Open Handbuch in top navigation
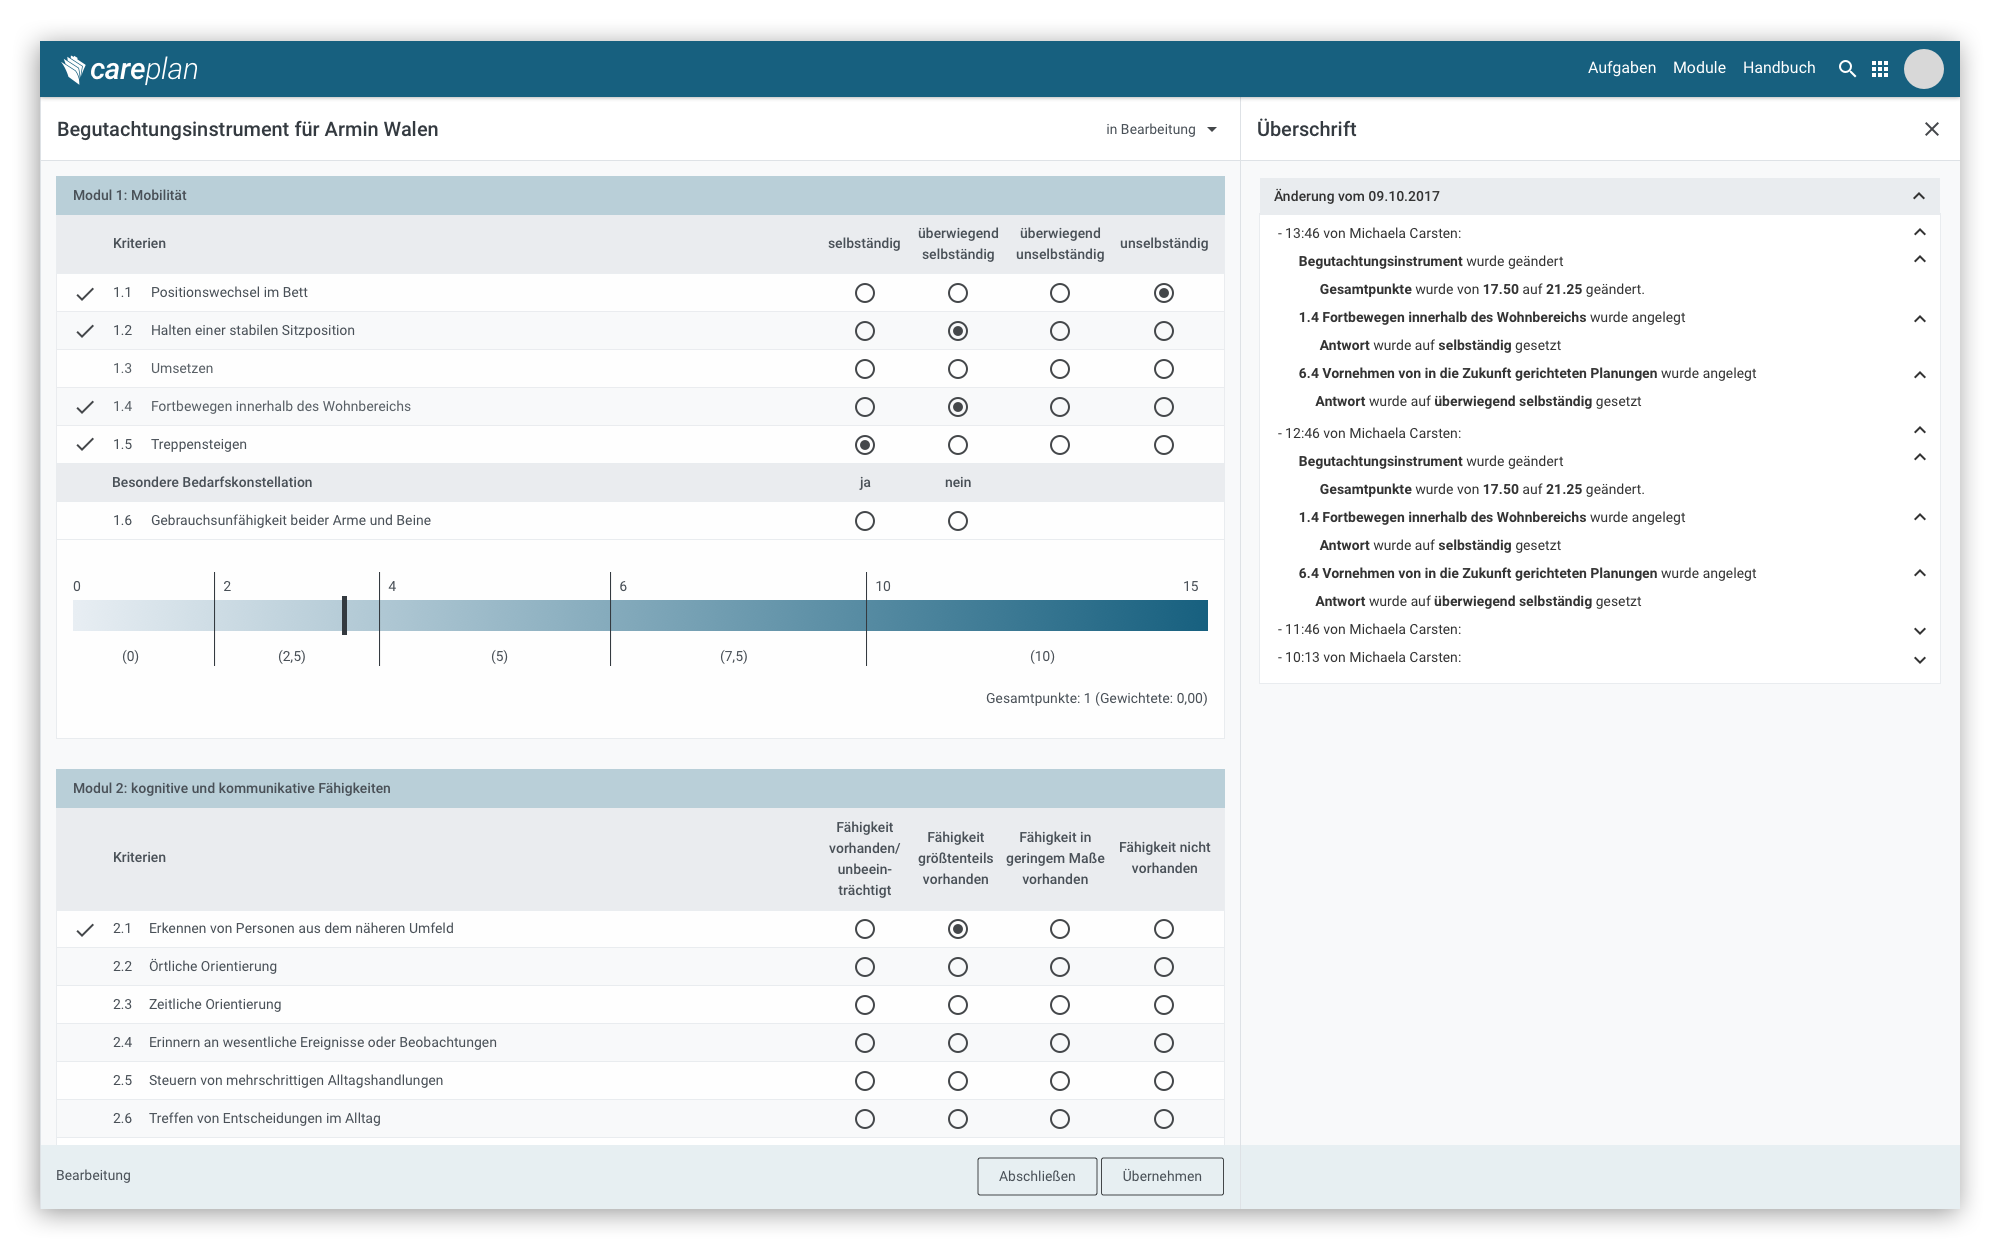This screenshot has height=1250, width=2000. (1778, 68)
